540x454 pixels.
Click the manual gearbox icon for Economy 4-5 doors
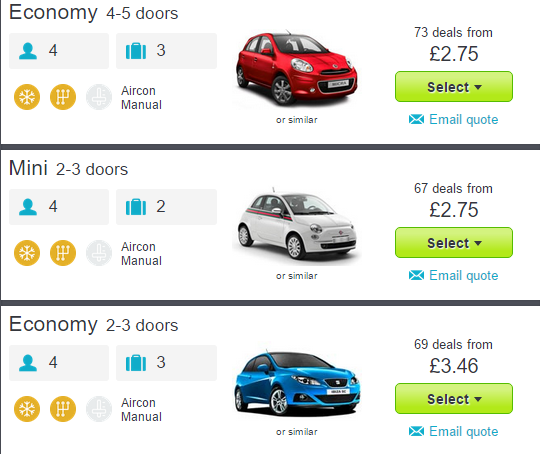[x=63, y=97]
